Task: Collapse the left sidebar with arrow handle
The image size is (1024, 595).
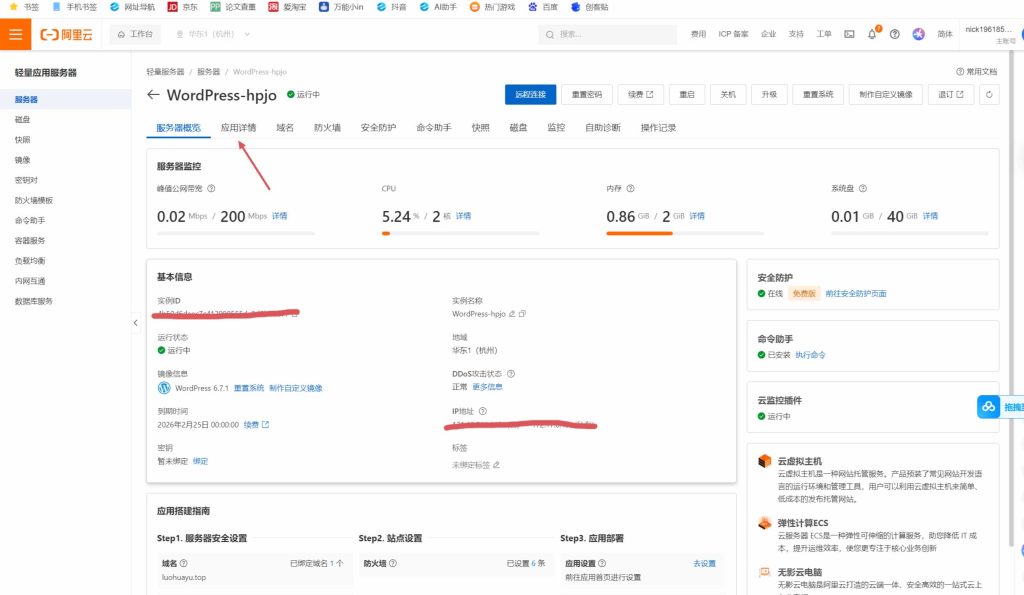Action: pos(136,322)
